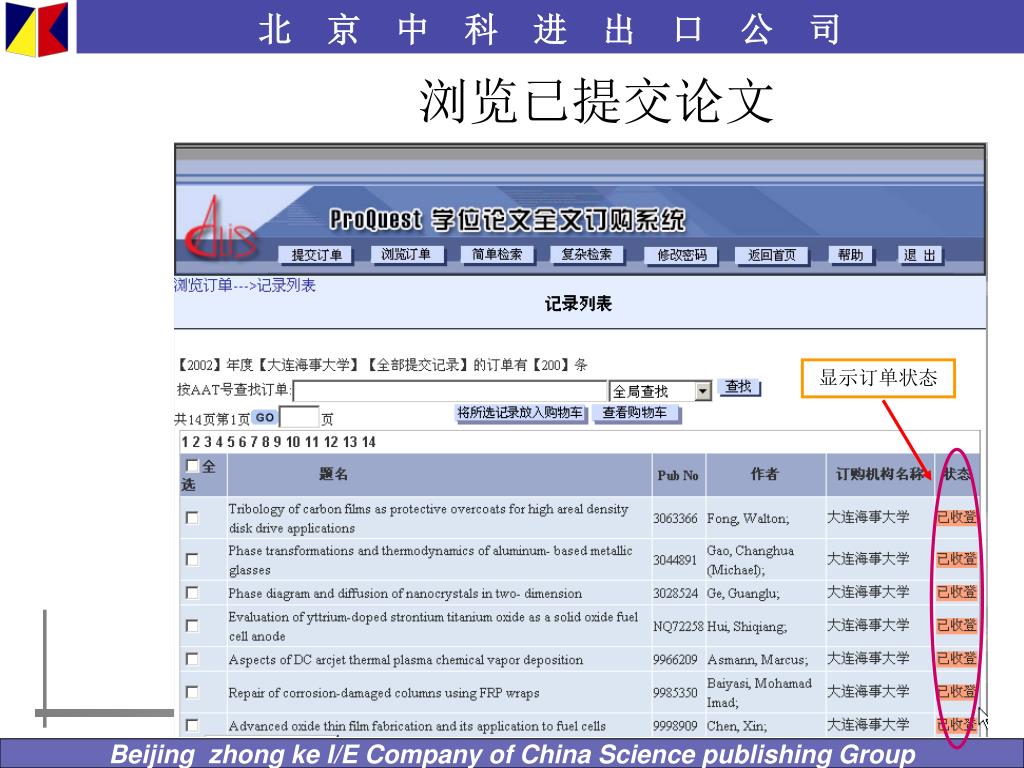Viewport: 1024px width, 768px height.
Task: Open the 帮助 help button
Action: [850, 255]
